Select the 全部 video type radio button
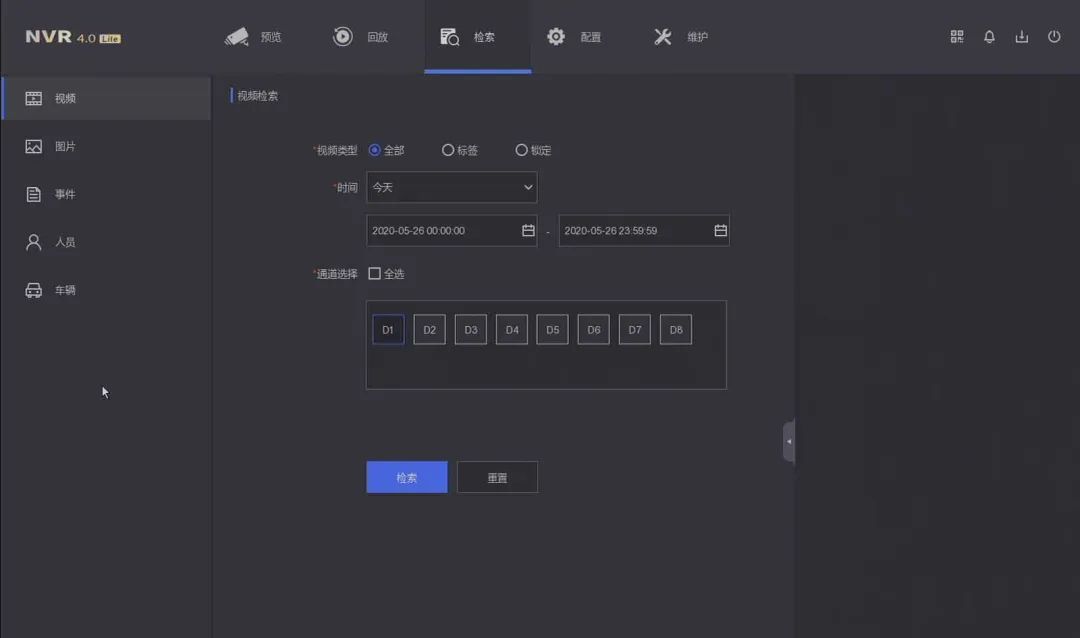The width and height of the screenshot is (1080, 638). click(x=375, y=150)
